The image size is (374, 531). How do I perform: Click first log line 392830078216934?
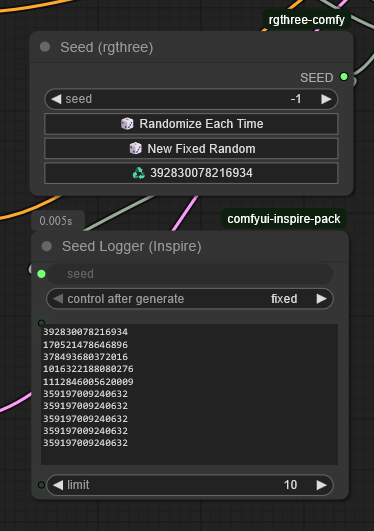(85, 332)
